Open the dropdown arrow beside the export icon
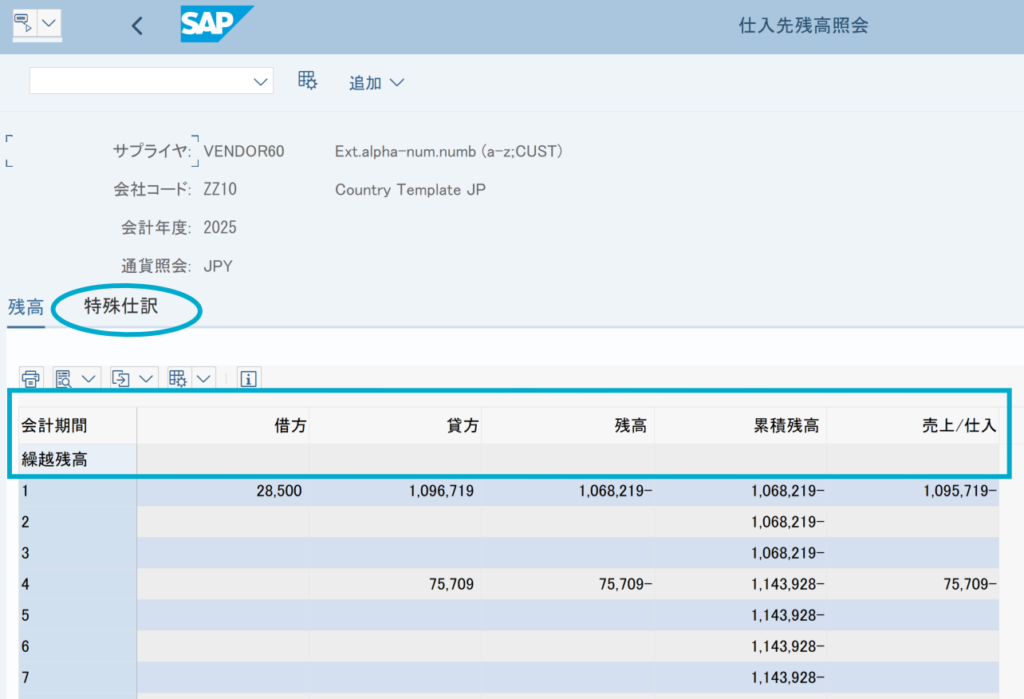 [147, 378]
